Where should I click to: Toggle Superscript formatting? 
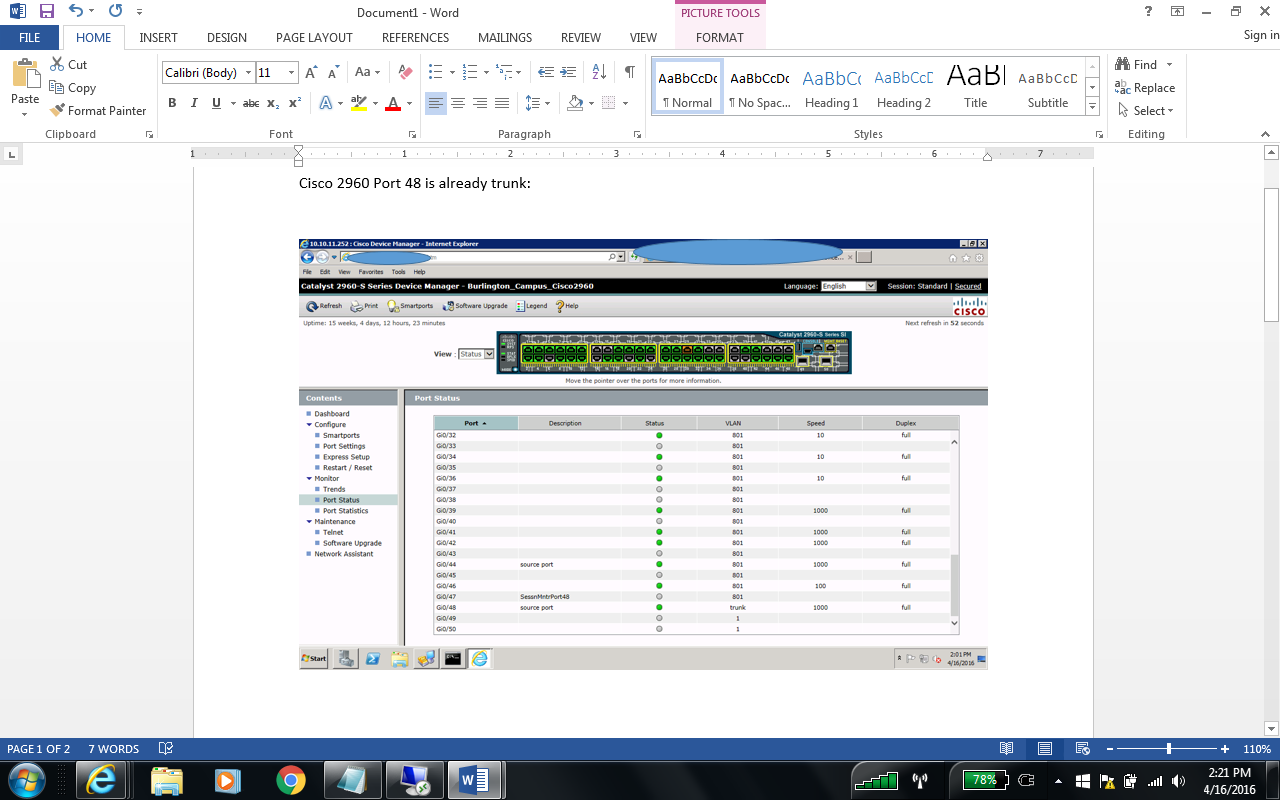point(295,103)
